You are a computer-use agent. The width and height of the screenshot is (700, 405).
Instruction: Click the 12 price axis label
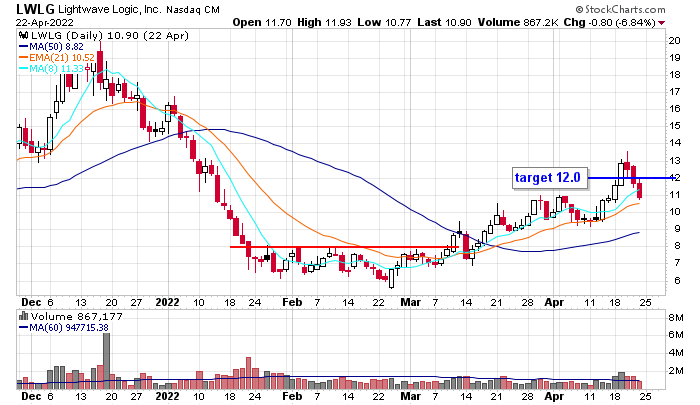click(675, 178)
